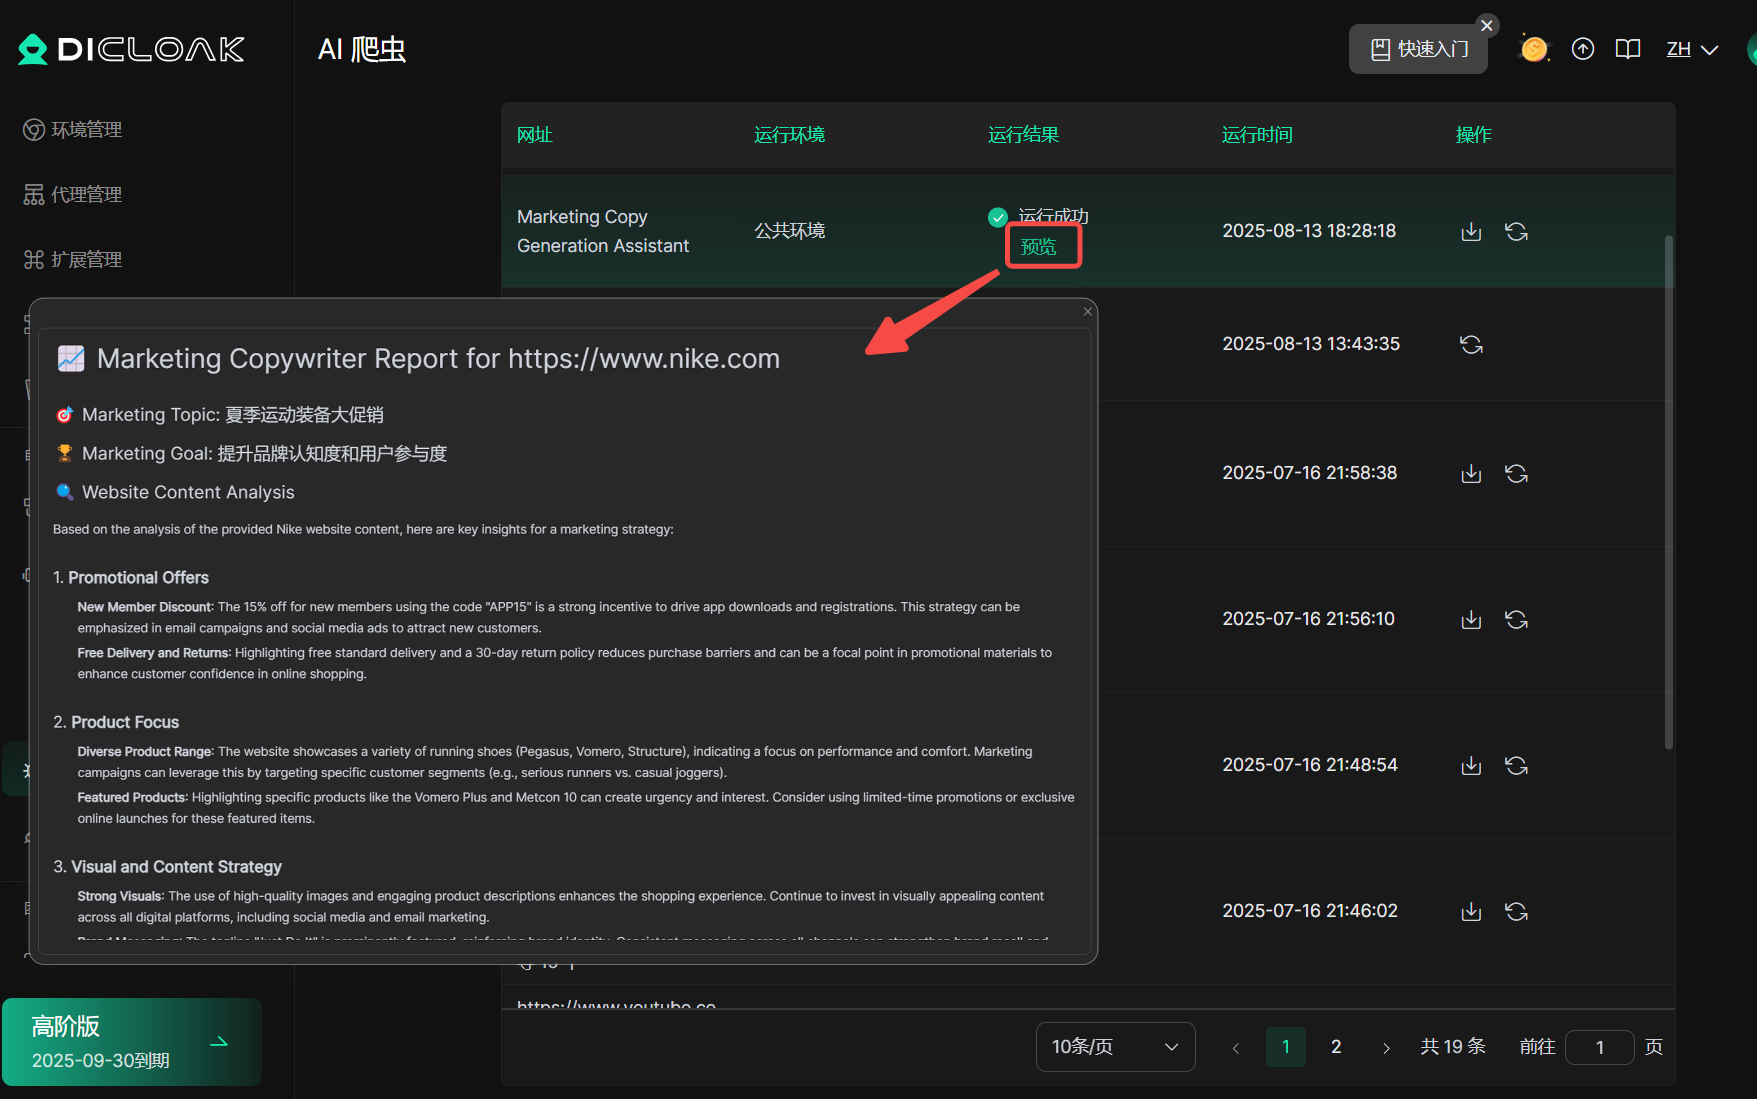Download the result from 2025-07-16 21:58:38 run

[1471, 474]
